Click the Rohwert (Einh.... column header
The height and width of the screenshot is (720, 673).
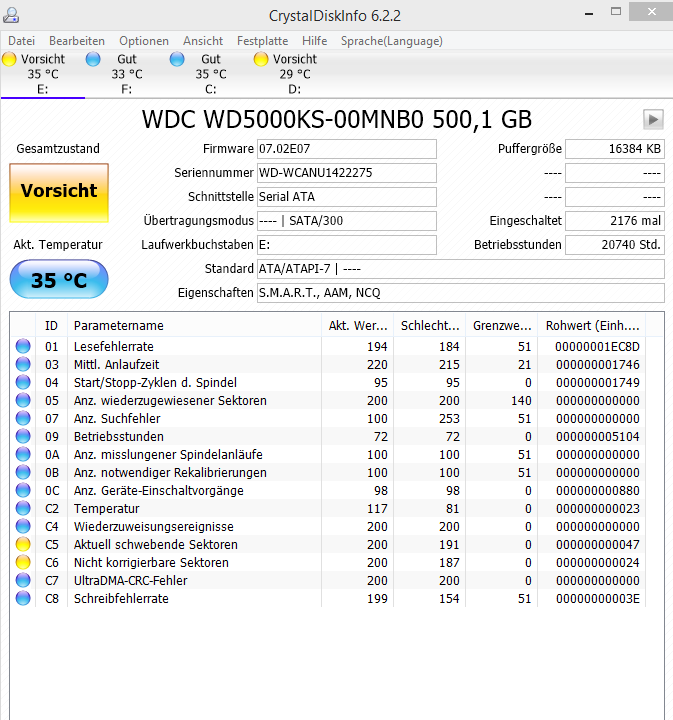[x=592, y=326]
